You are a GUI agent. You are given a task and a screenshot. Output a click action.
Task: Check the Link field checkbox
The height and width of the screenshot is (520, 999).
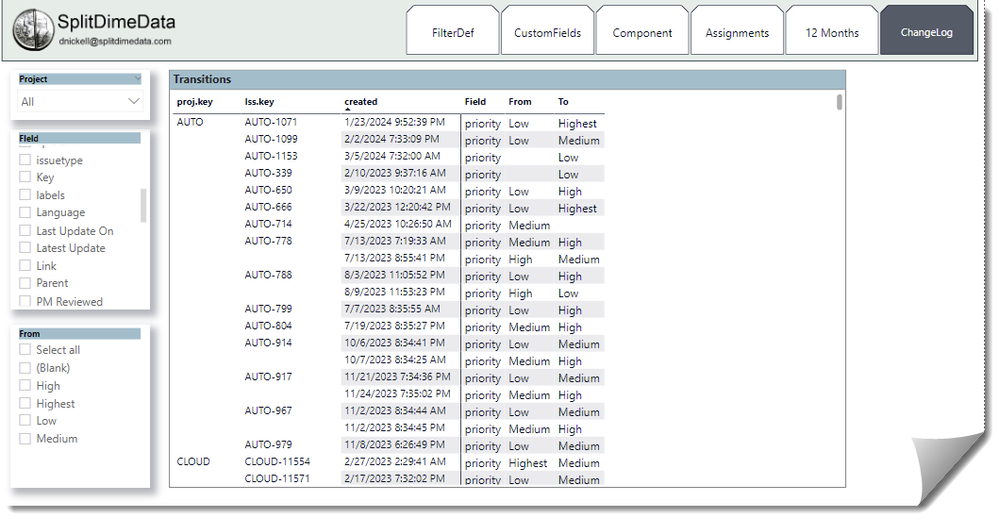tap(25, 266)
